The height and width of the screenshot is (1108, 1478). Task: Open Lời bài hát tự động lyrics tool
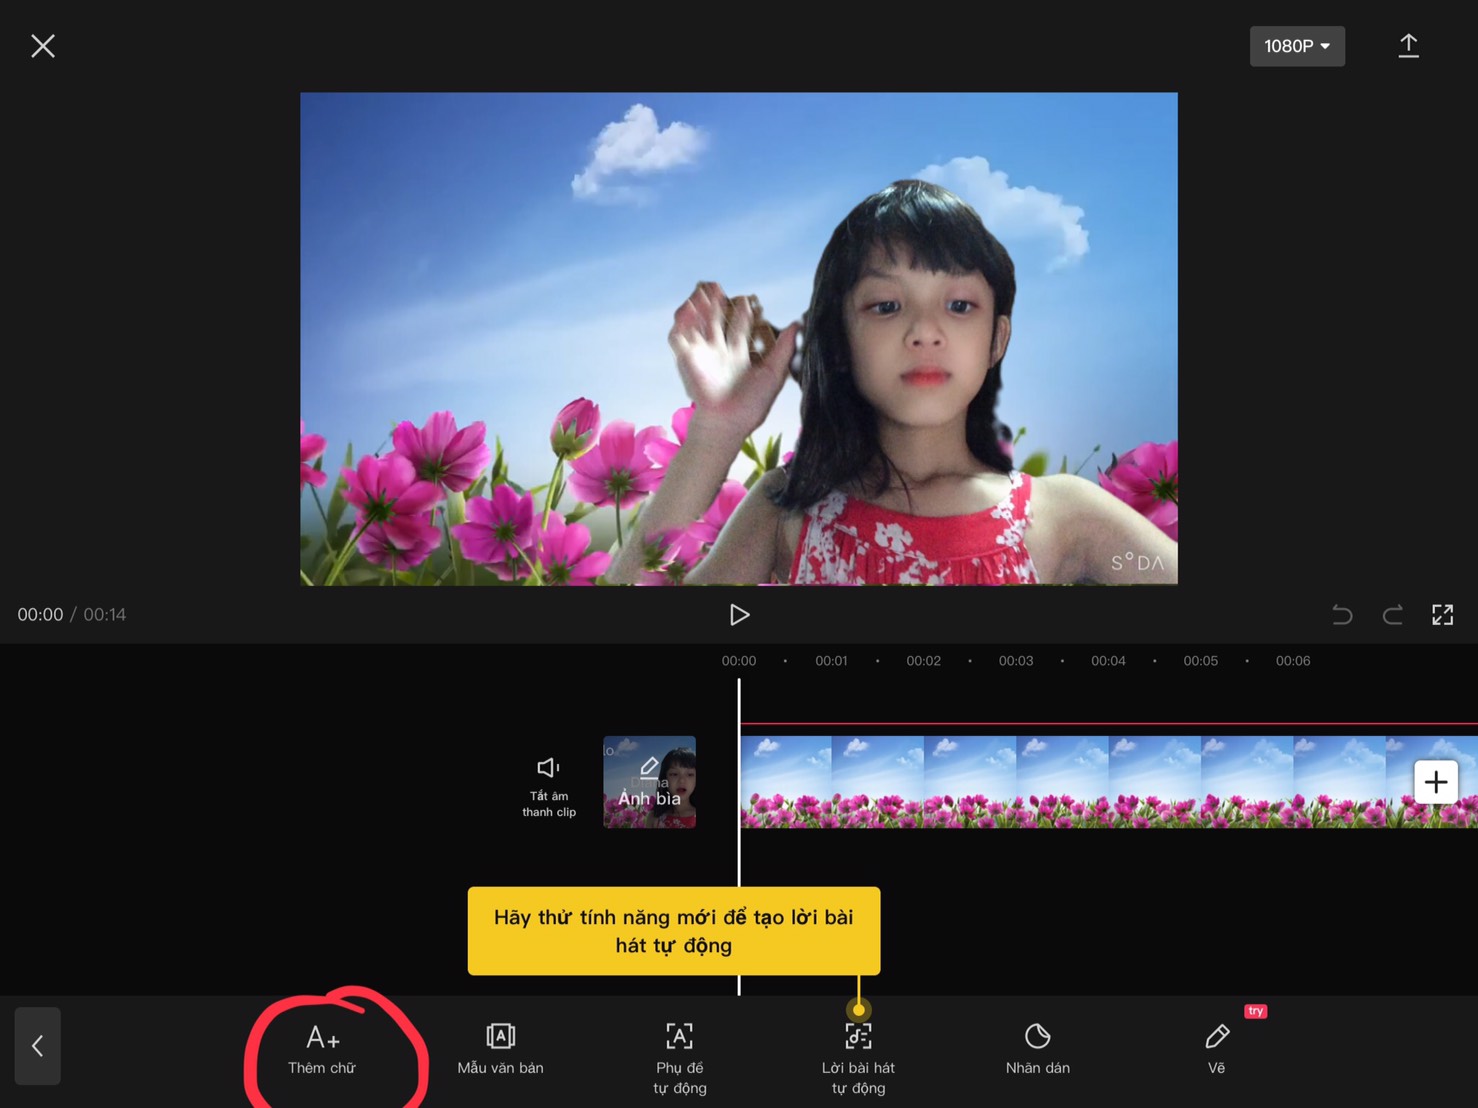point(858,1058)
